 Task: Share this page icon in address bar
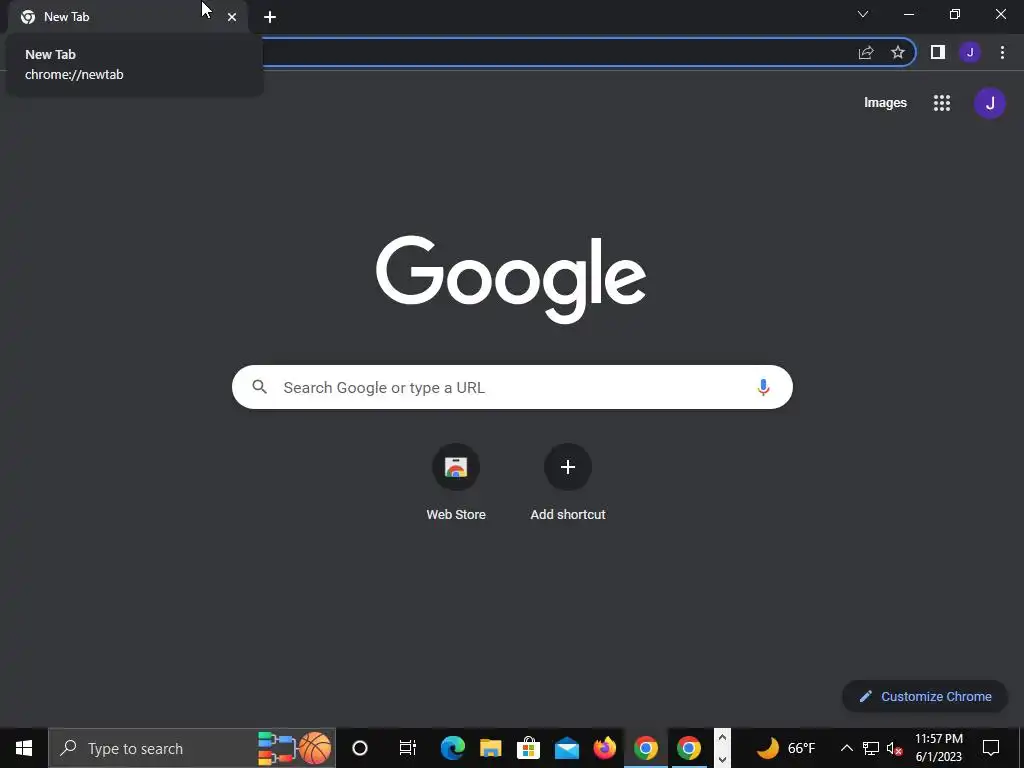(866, 52)
